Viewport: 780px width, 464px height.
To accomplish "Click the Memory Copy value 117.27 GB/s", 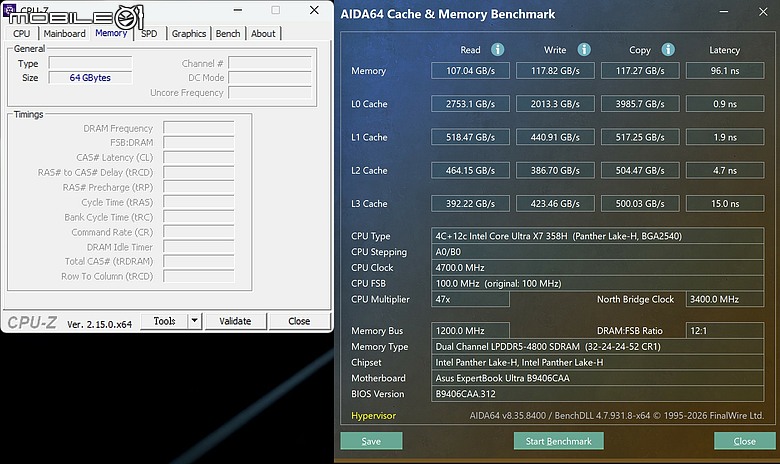I will (x=640, y=71).
